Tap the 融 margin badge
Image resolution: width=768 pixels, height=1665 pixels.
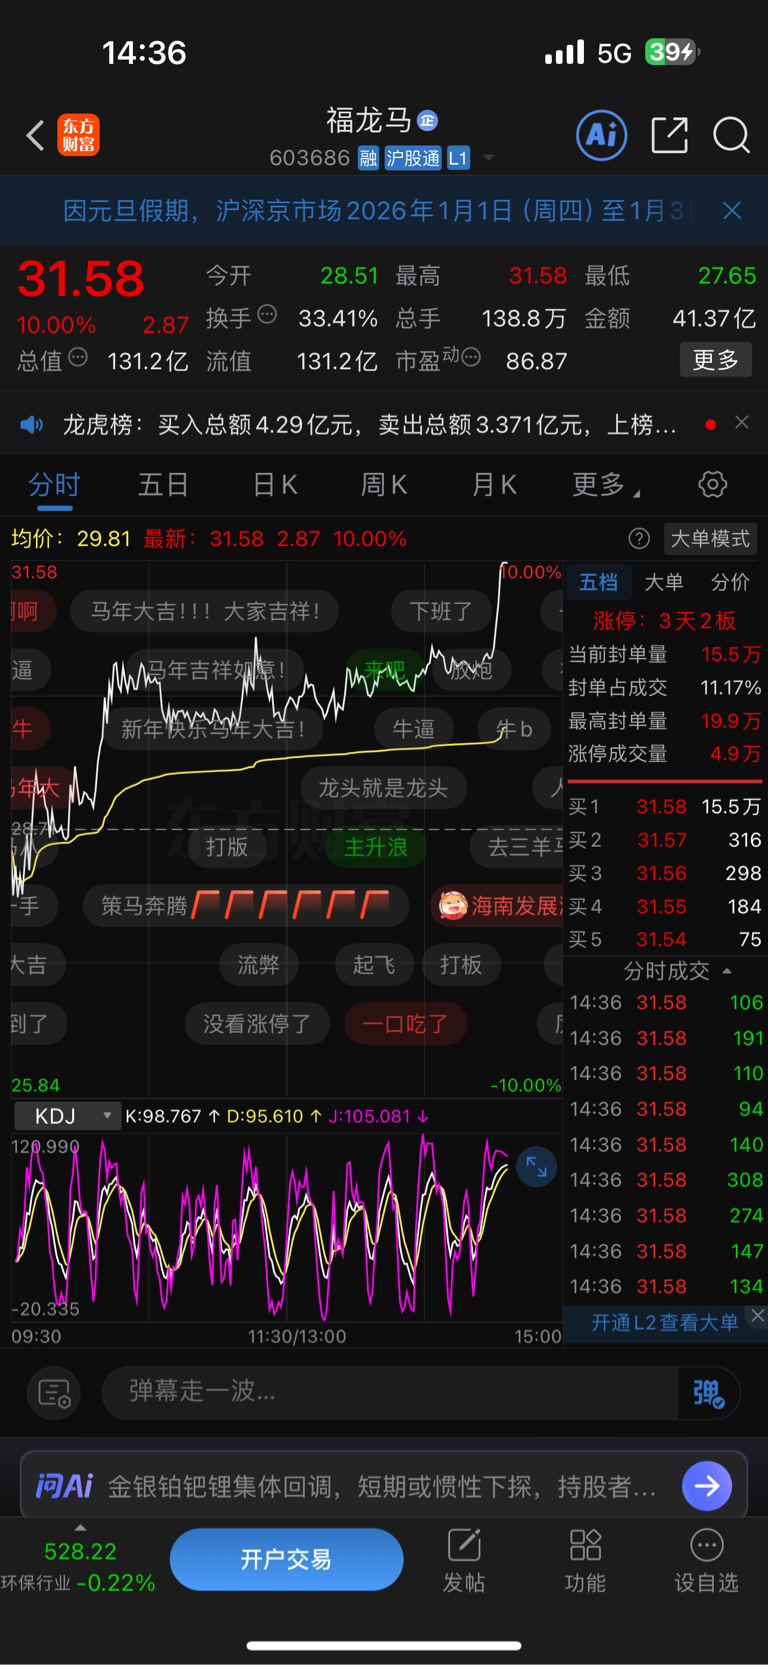coord(368,158)
